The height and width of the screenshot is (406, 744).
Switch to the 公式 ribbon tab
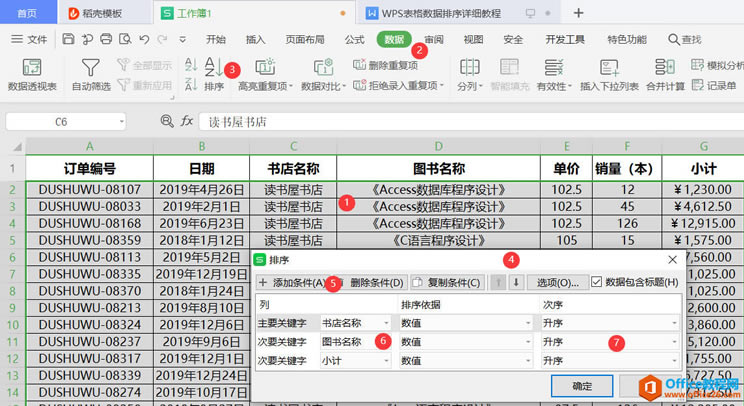click(x=354, y=39)
